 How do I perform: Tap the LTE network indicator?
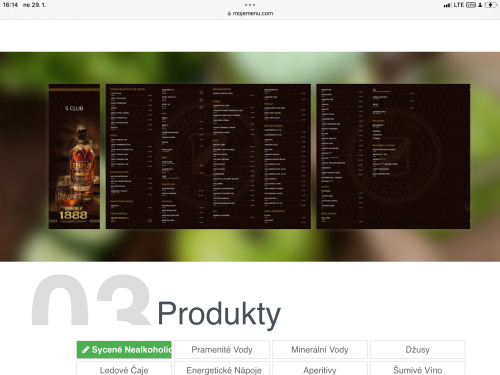[459, 5]
